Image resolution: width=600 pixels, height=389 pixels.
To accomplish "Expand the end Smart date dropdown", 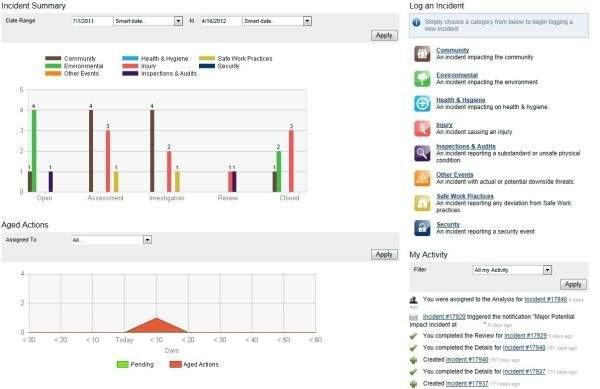I will click(x=307, y=21).
